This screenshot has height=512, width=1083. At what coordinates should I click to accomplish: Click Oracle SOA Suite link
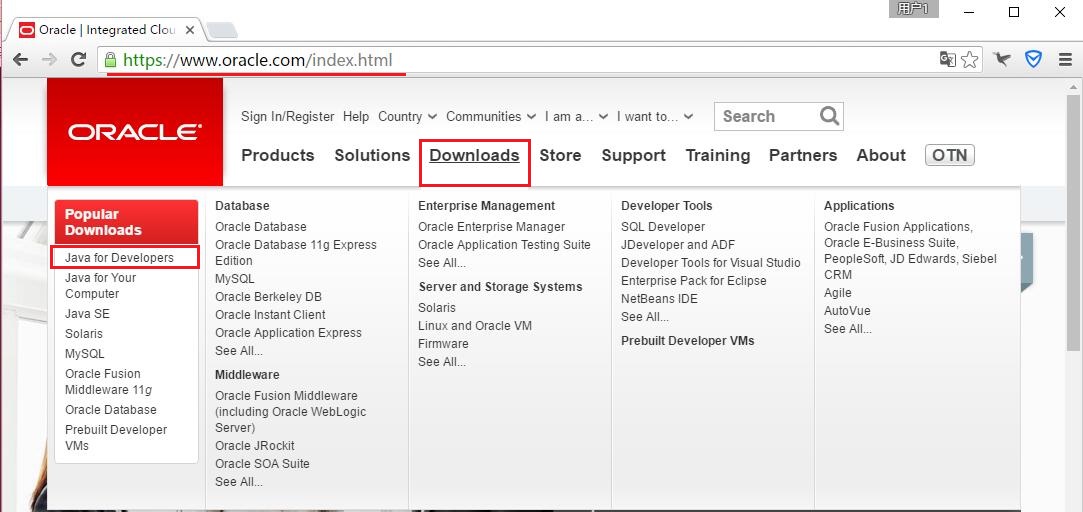[x=262, y=464]
